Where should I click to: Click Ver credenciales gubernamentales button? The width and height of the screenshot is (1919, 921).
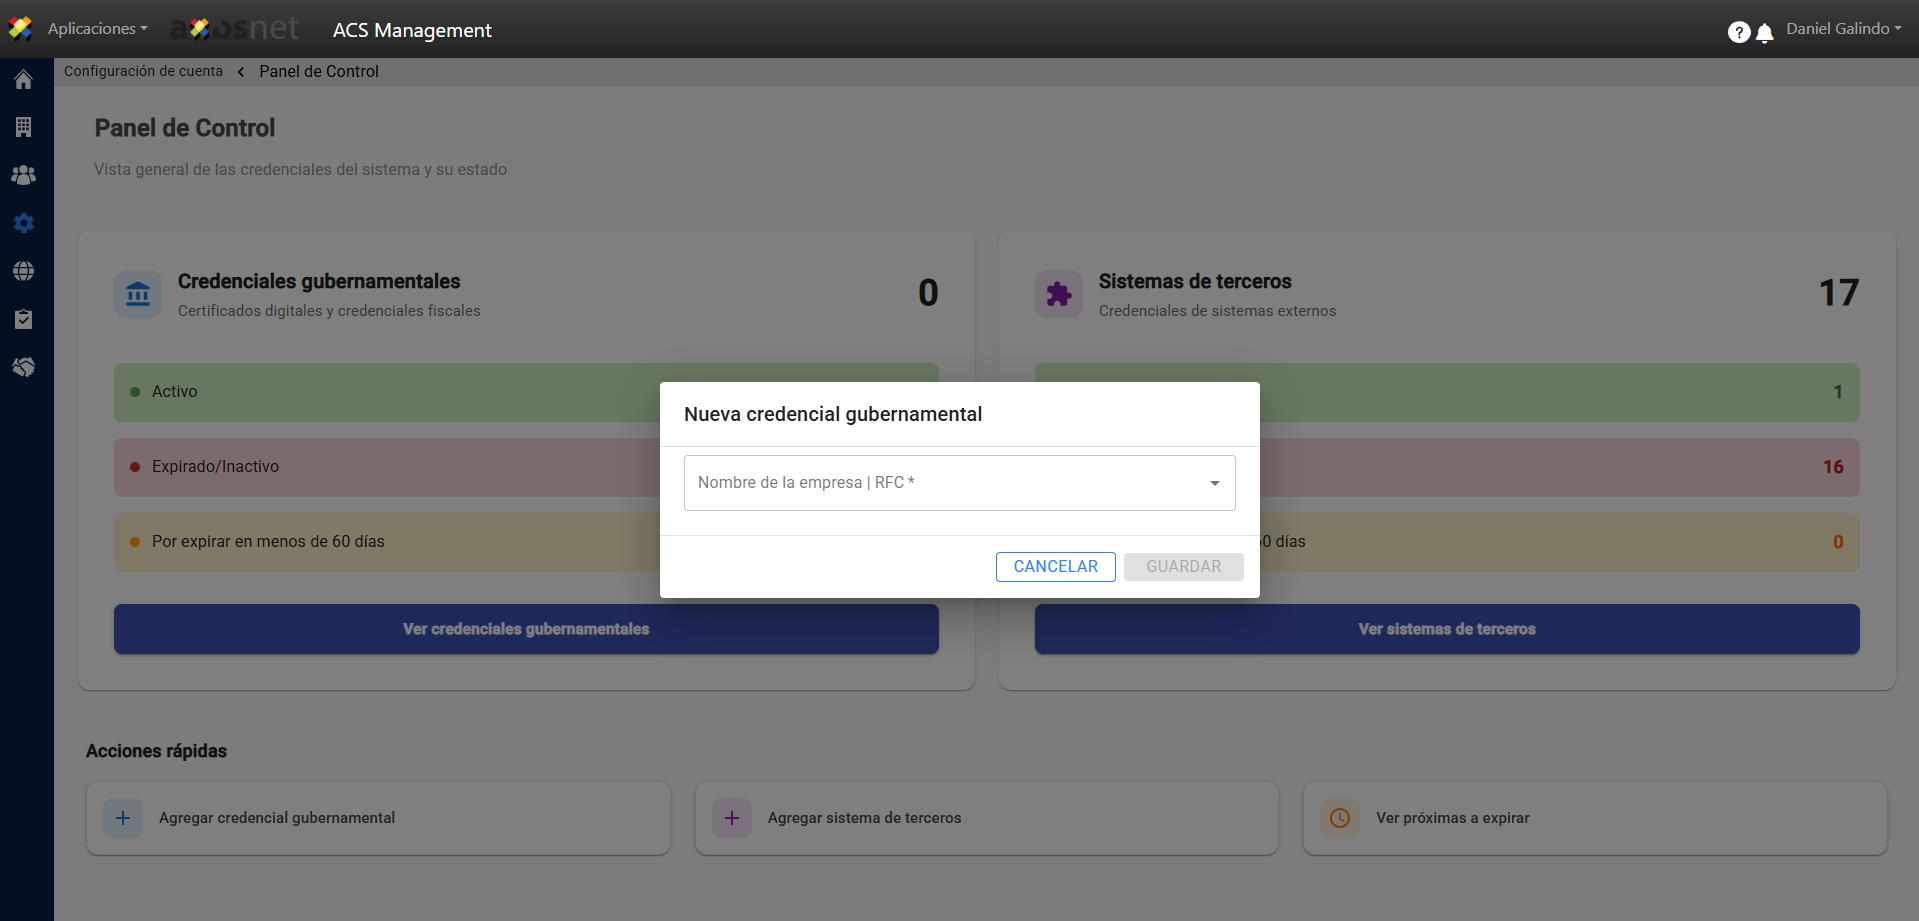coord(526,629)
